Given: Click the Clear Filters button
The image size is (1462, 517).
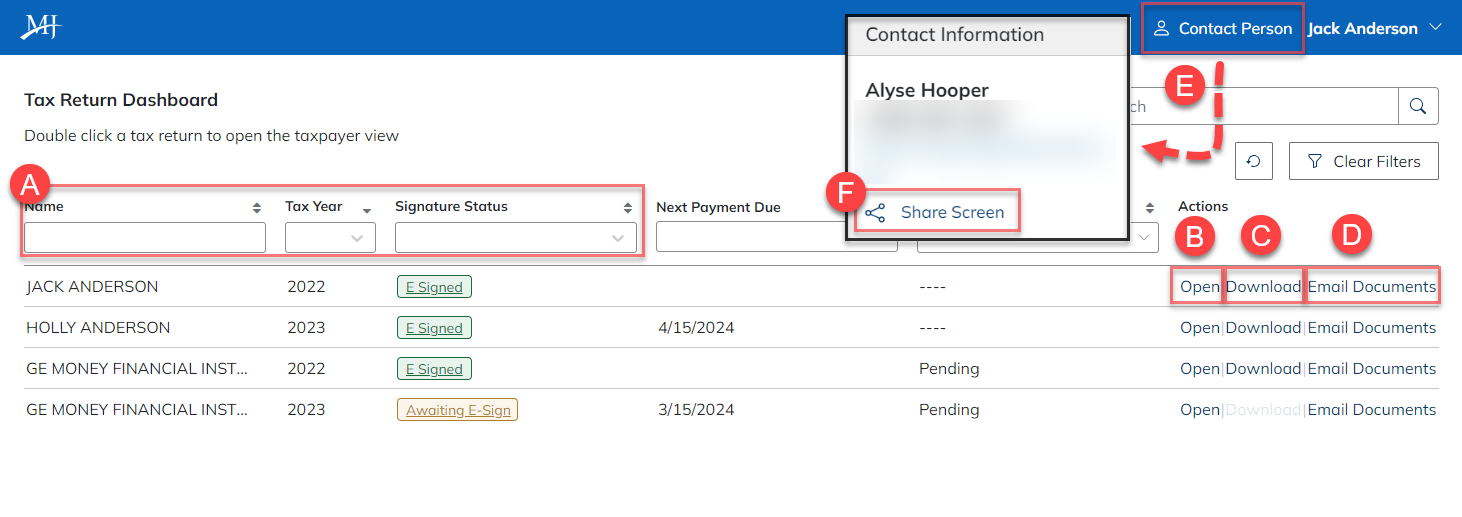Looking at the screenshot, I should (1363, 161).
